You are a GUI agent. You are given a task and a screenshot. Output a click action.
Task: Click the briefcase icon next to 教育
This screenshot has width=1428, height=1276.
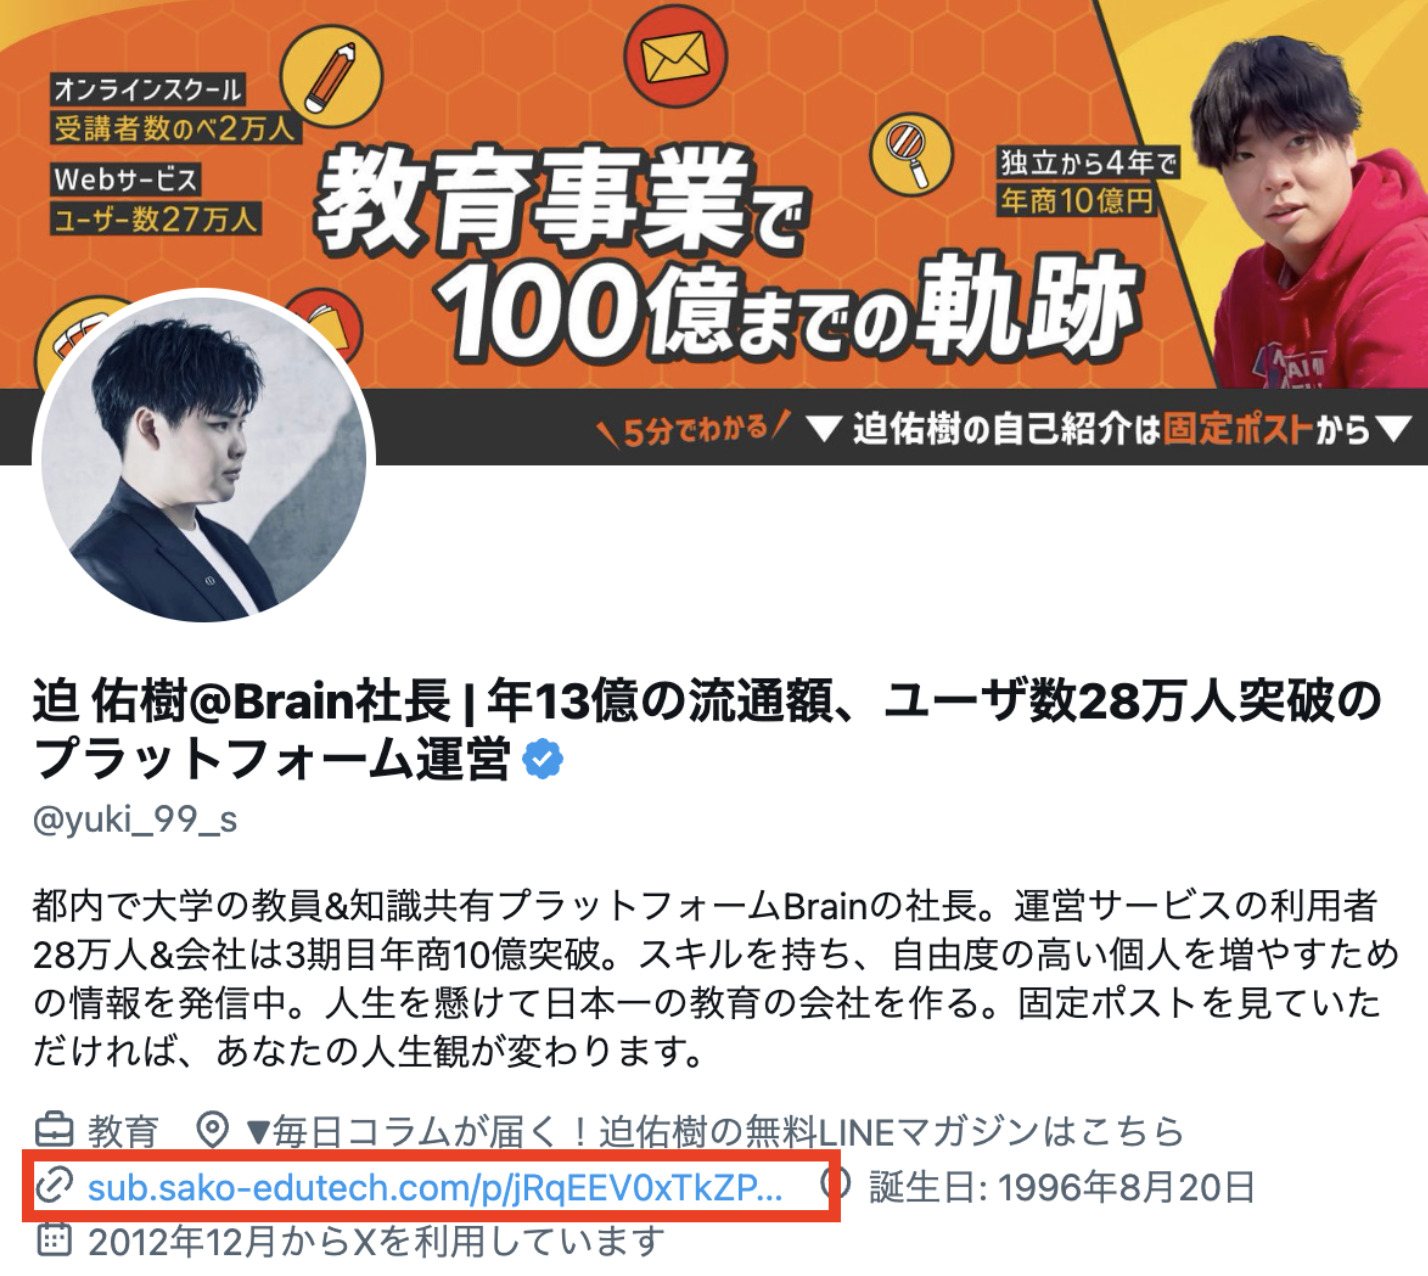(54, 1132)
